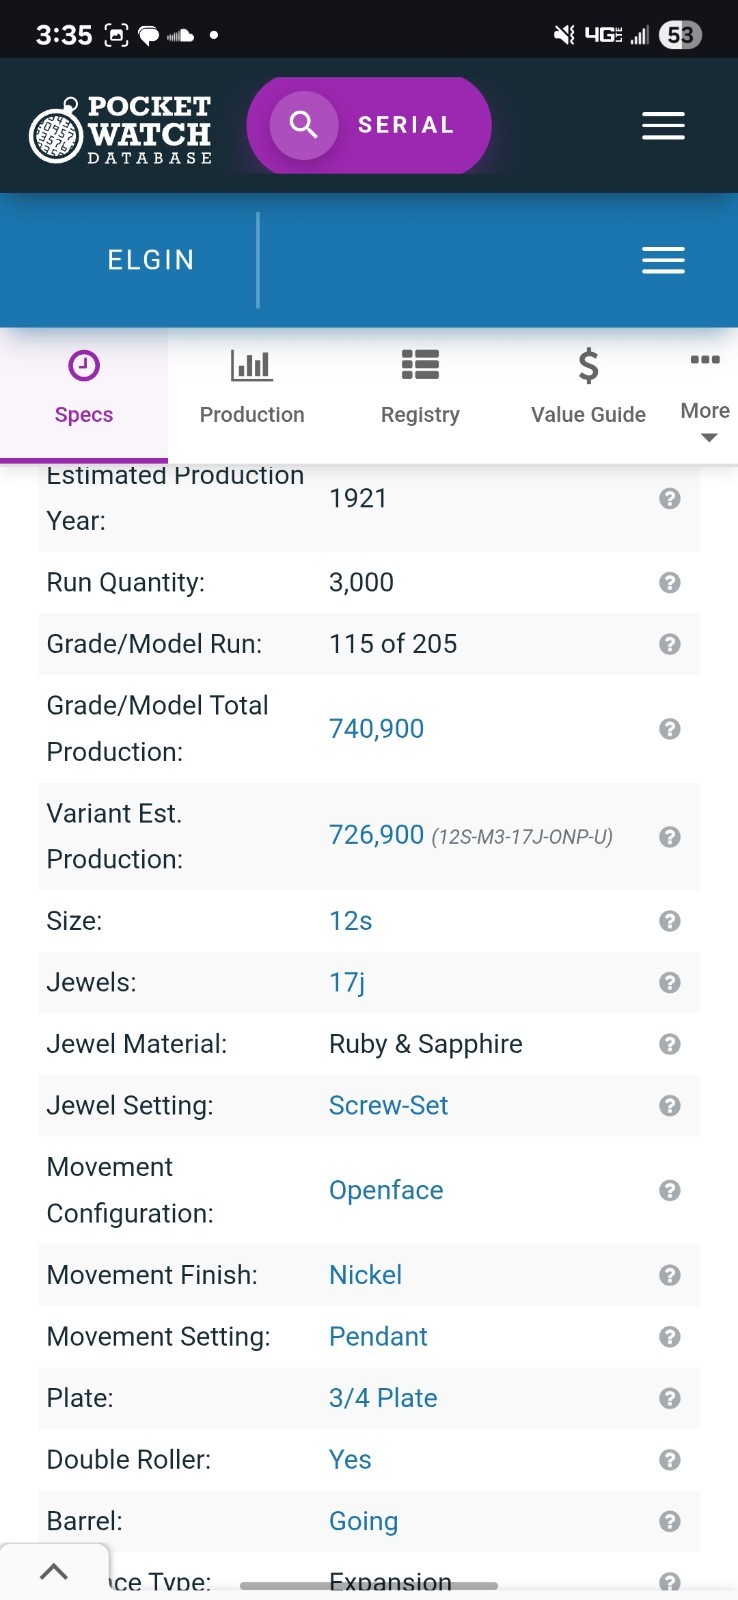Select the 3,000 run quantity value

point(361,583)
